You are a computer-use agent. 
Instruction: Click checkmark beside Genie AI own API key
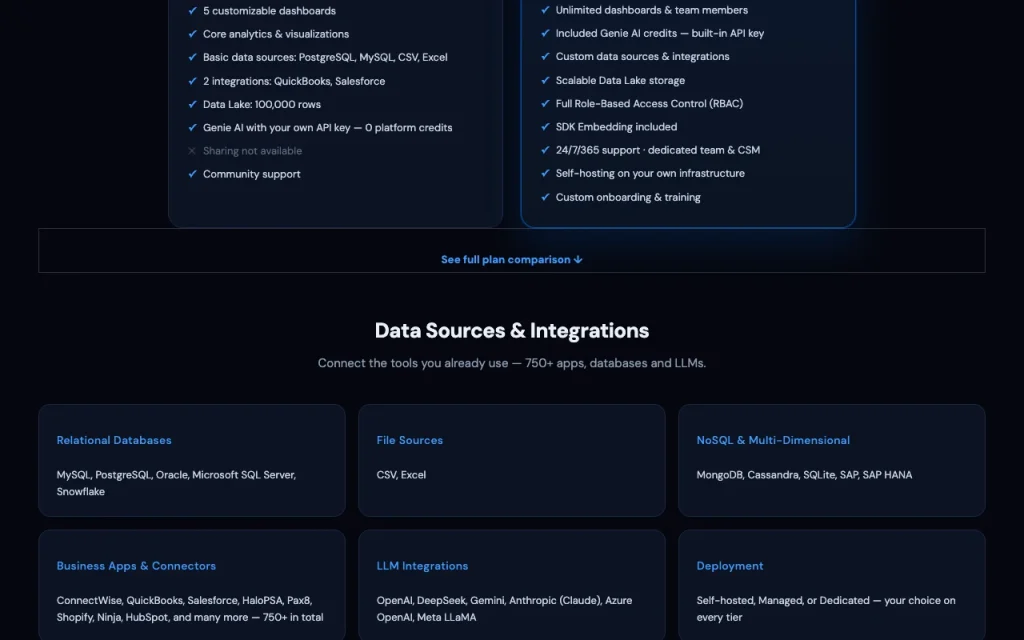coord(192,127)
